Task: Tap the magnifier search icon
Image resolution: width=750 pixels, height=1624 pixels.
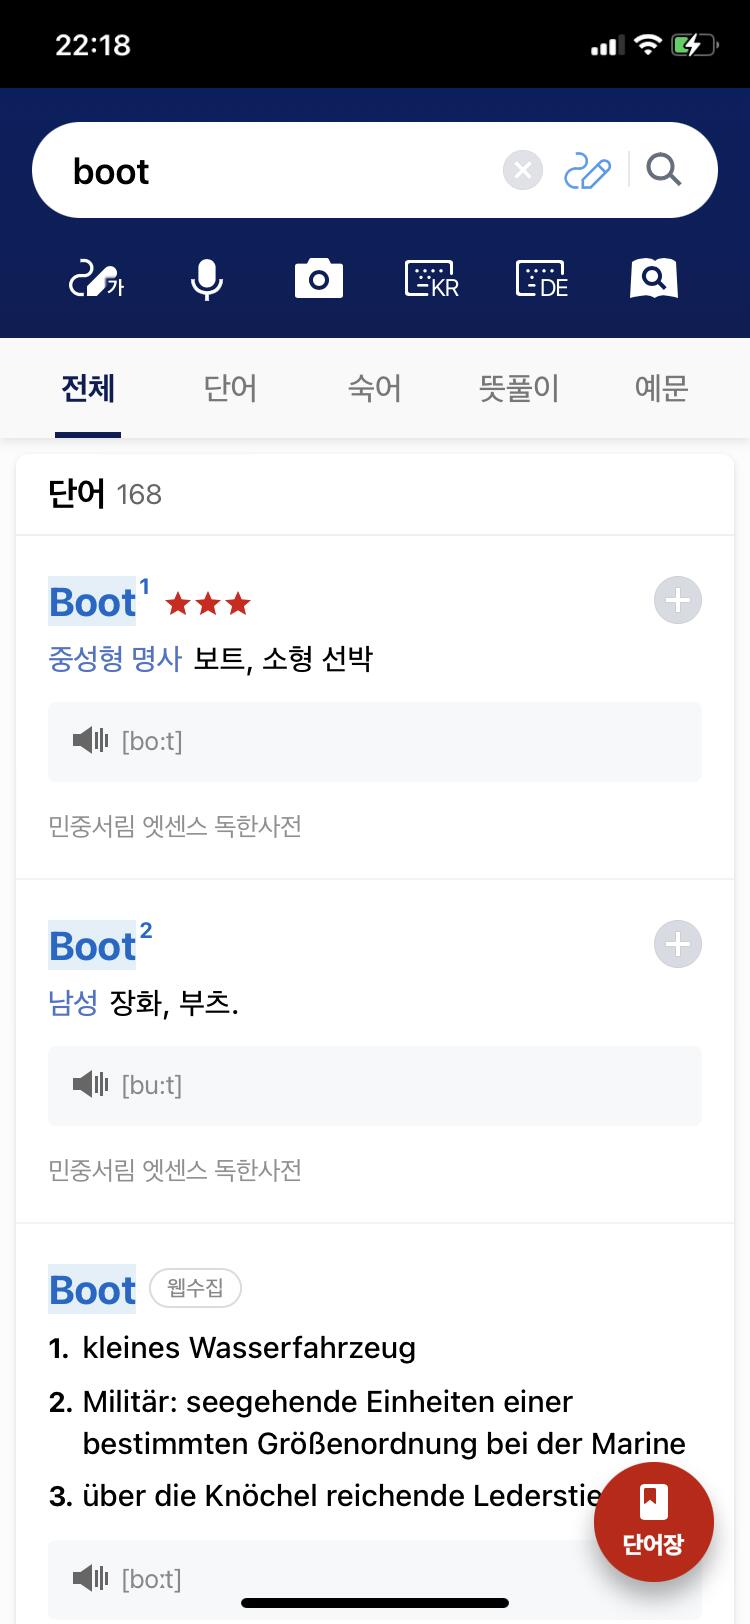Action: pos(663,170)
